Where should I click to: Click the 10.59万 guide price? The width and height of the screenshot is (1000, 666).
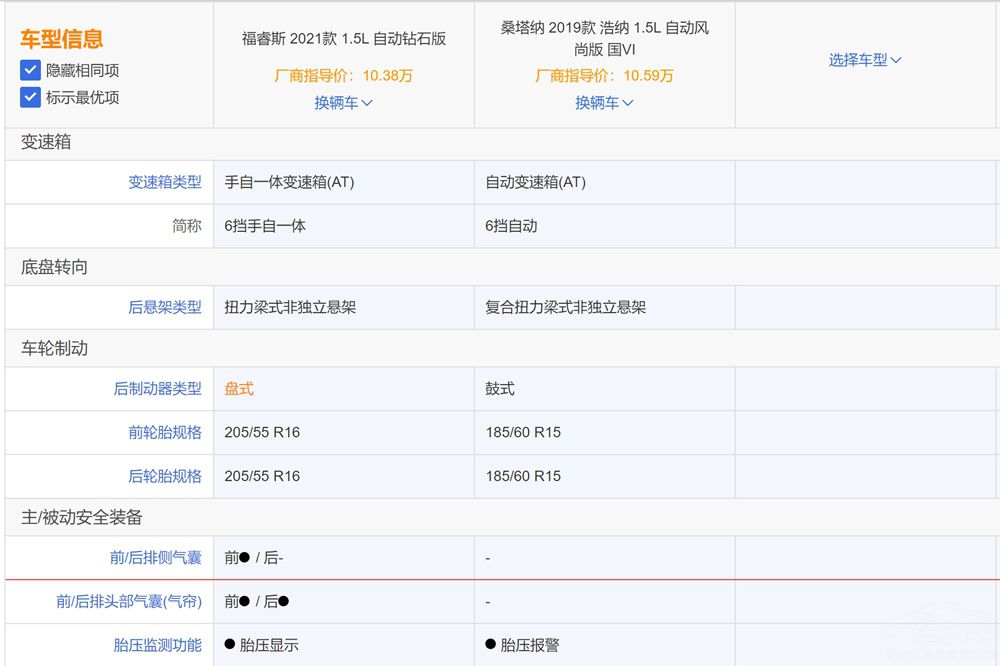click(x=649, y=75)
